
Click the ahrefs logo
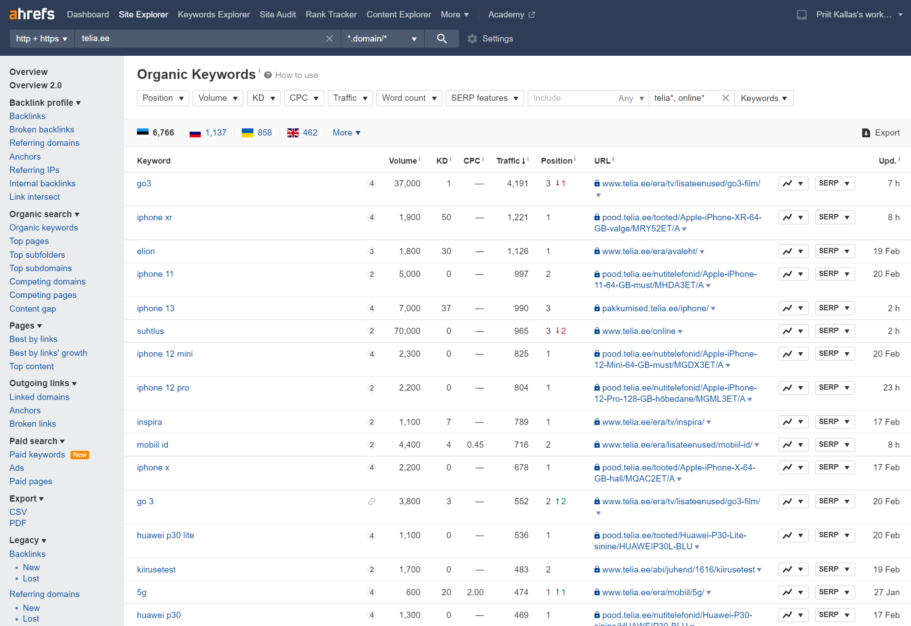[31, 14]
